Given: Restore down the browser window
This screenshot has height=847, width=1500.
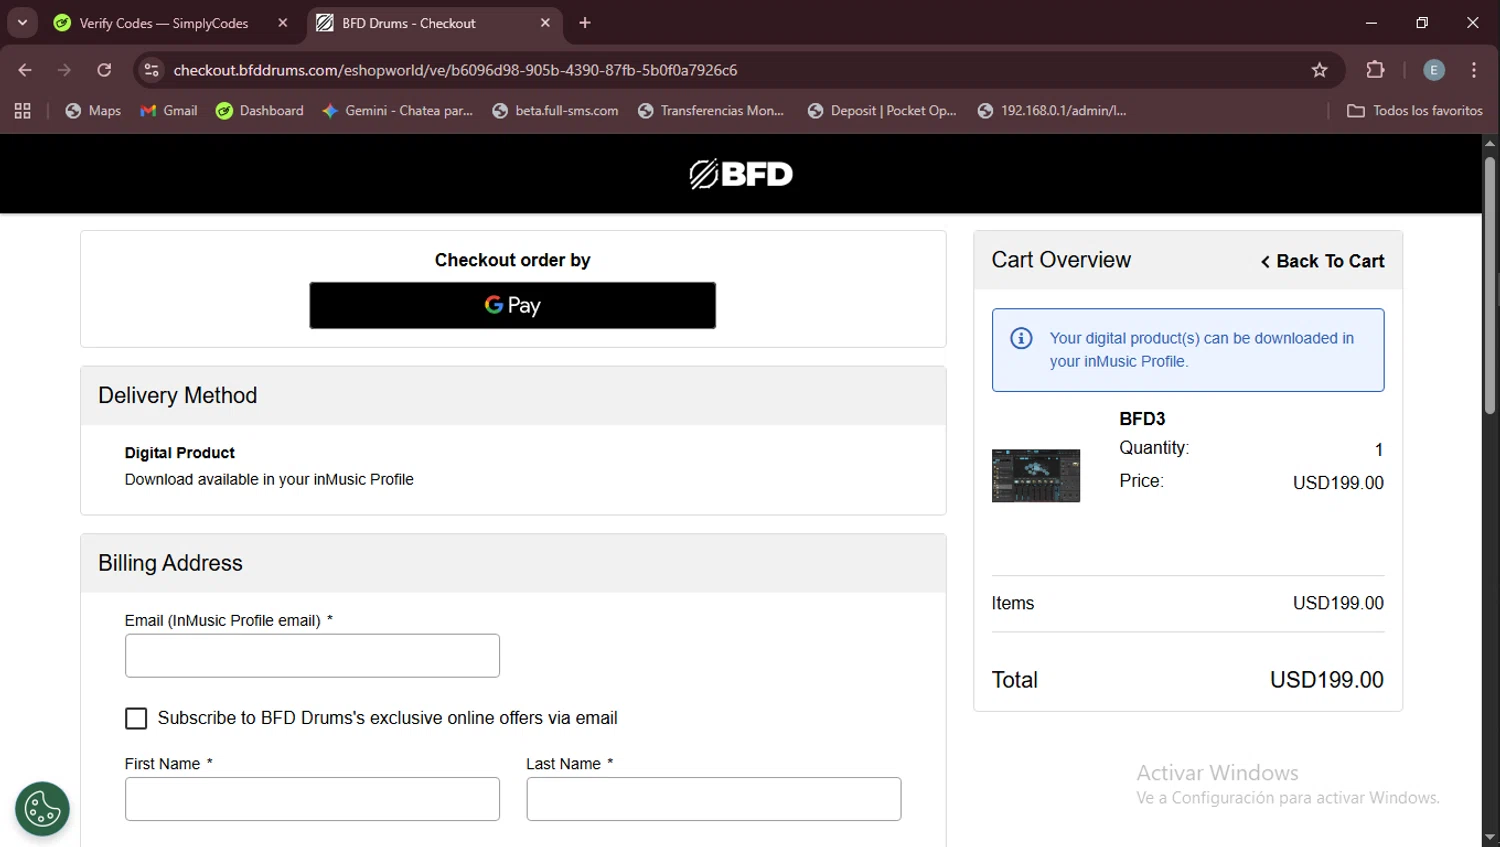Looking at the screenshot, I should [1422, 23].
